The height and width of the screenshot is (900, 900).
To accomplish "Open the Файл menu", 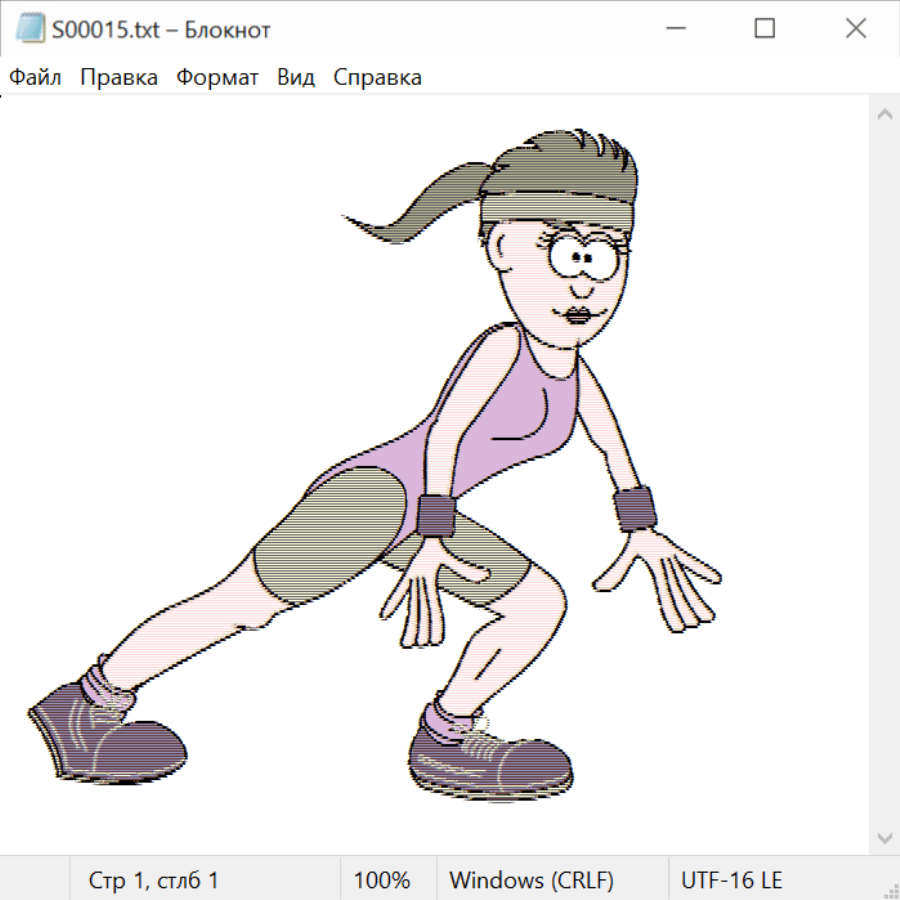I will pos(35,78).
